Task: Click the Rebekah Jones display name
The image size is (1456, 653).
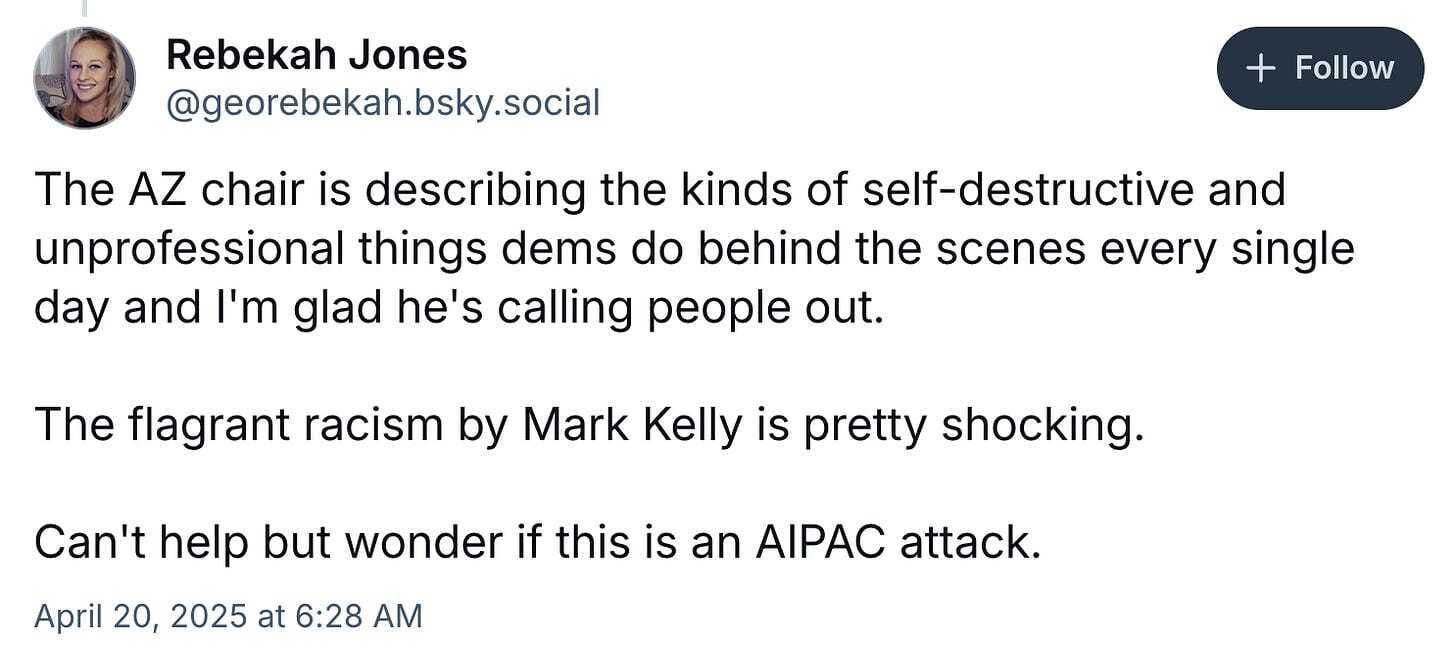Action: click(x=316, y=55)
